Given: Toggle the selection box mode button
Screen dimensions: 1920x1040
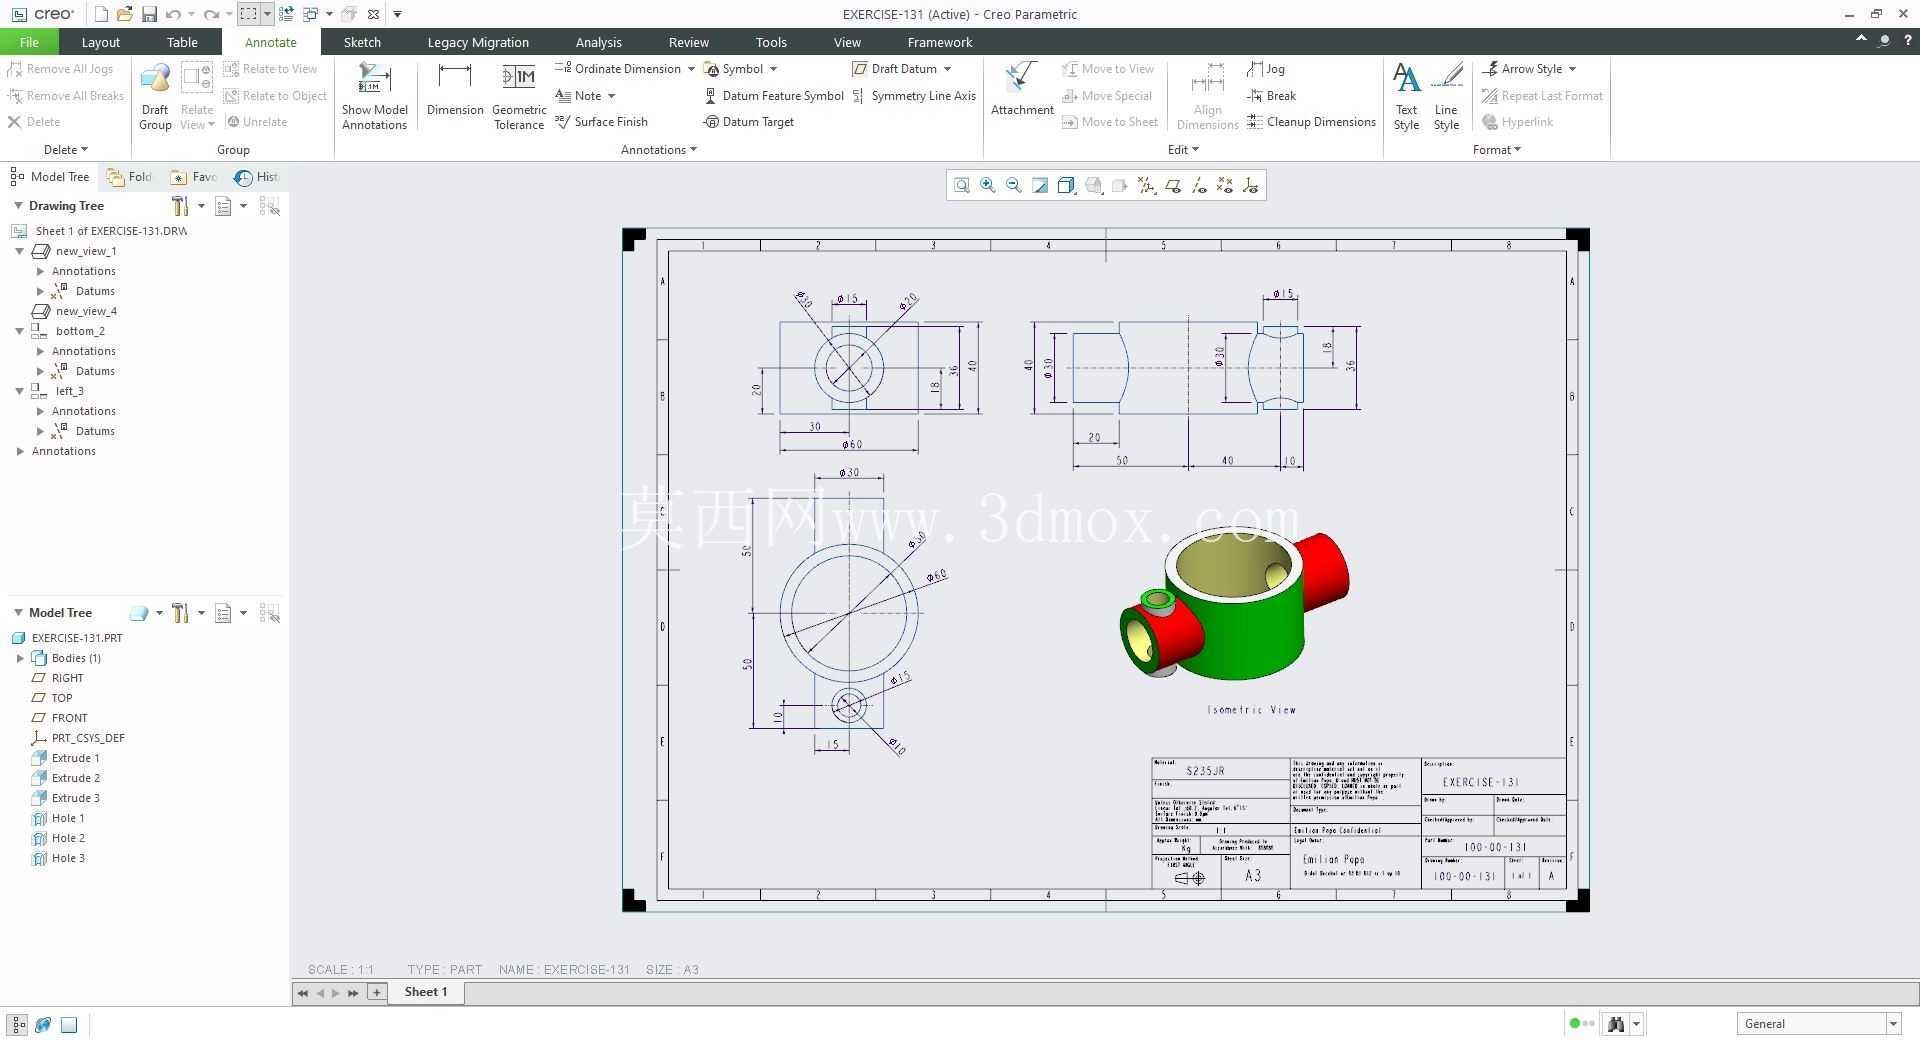Looking at the screenshot, I should point(248,14).
